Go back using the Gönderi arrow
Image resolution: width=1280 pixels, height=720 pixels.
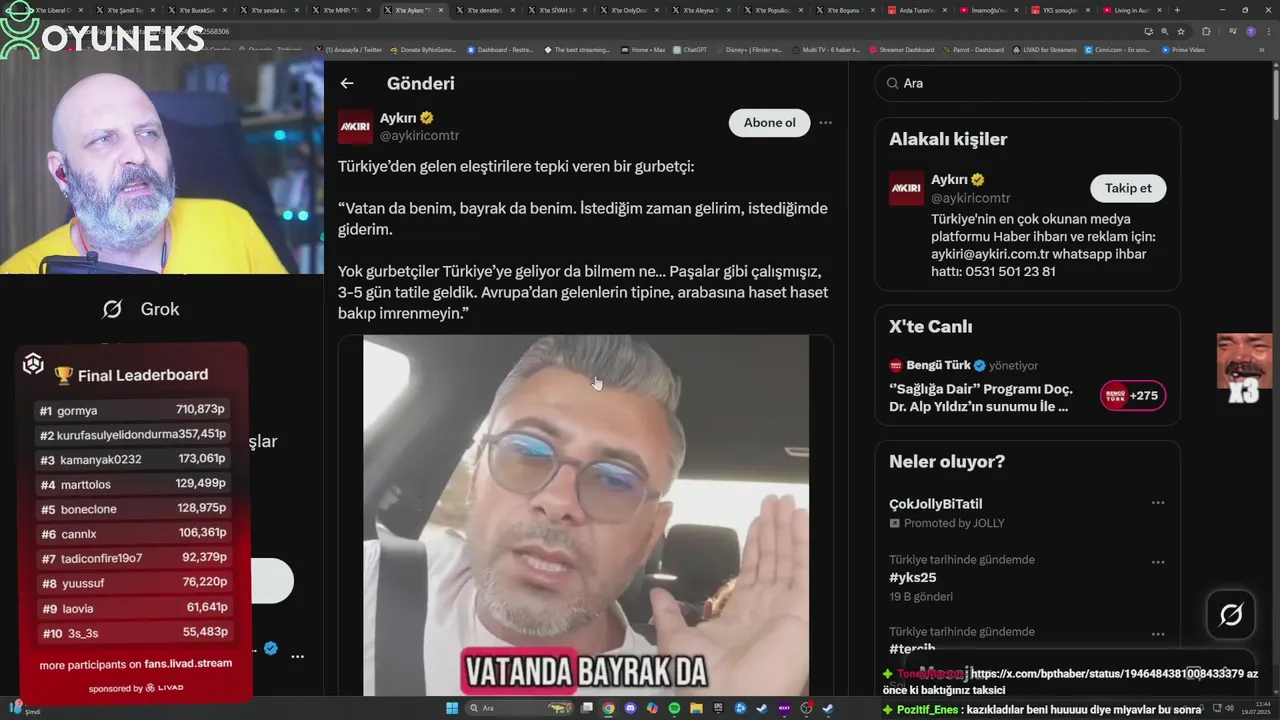347,84
